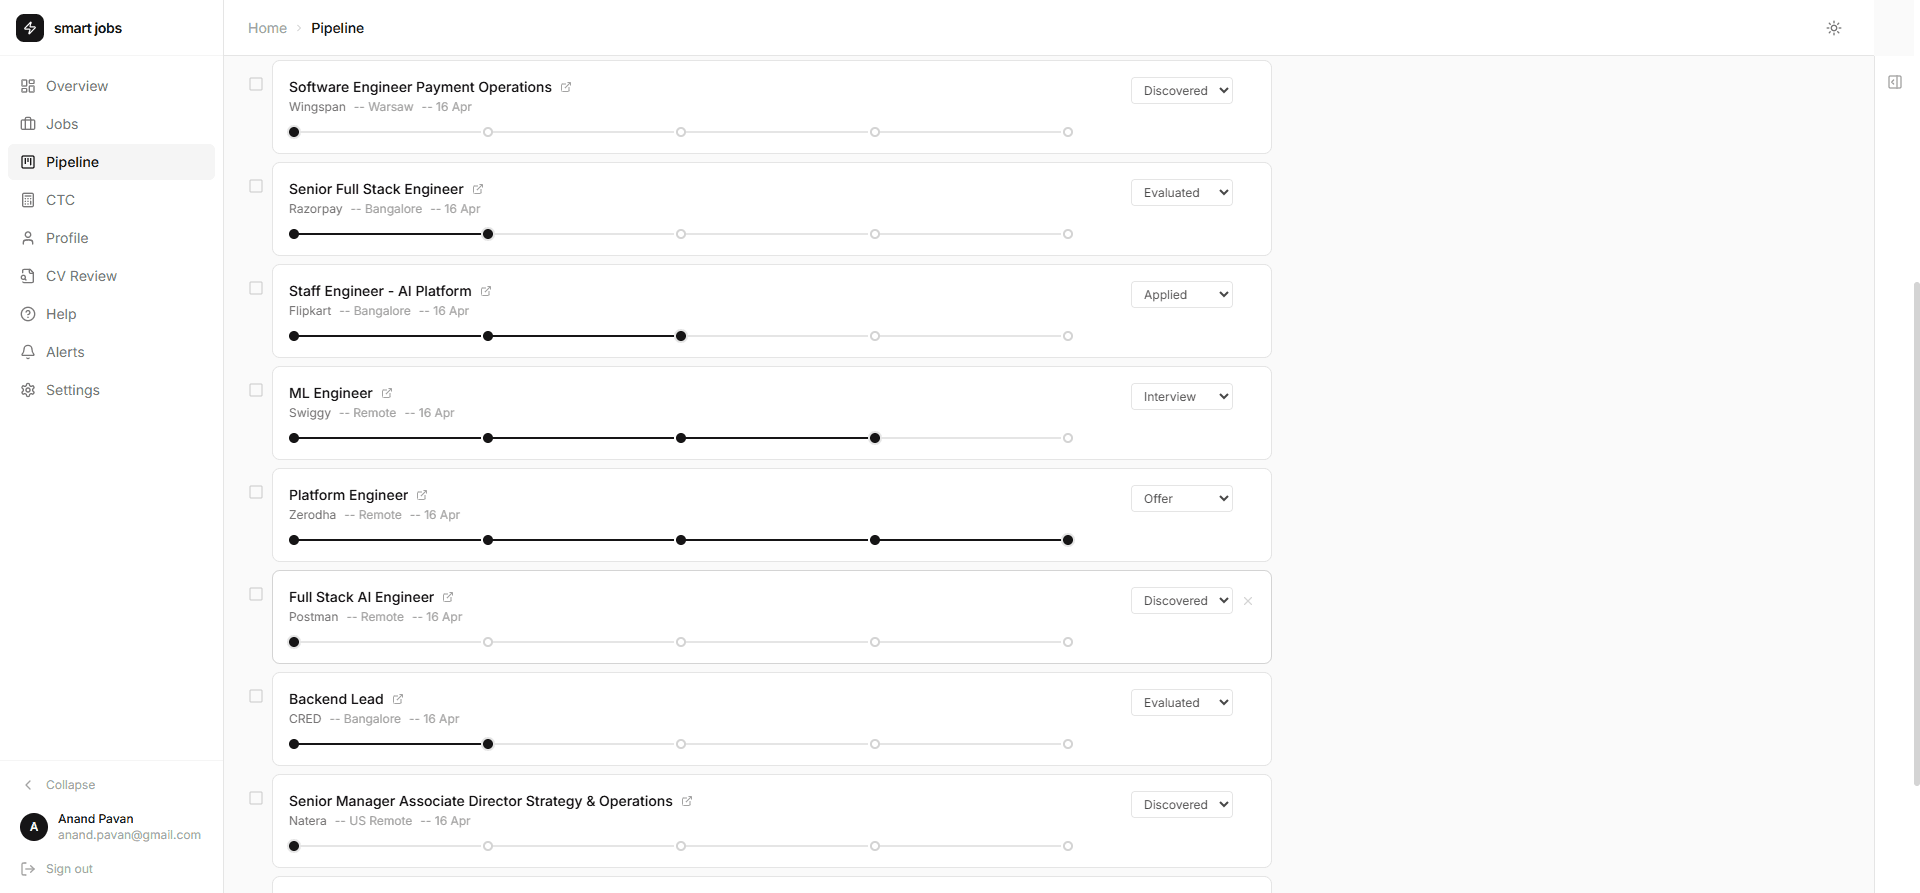Click Sign out at the bottom
Viewport: 1920px width, 893px height.
point(66,868)
